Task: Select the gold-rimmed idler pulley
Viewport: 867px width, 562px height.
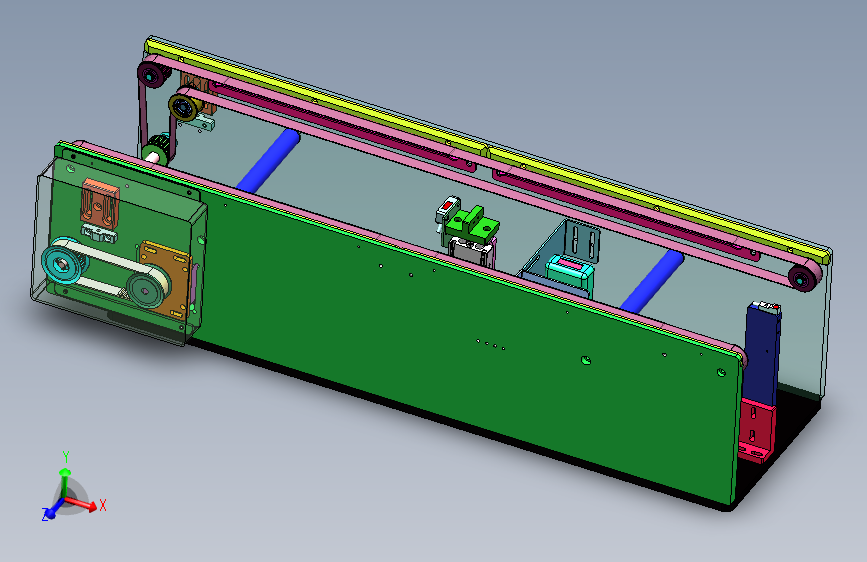Action: [184, 107]
